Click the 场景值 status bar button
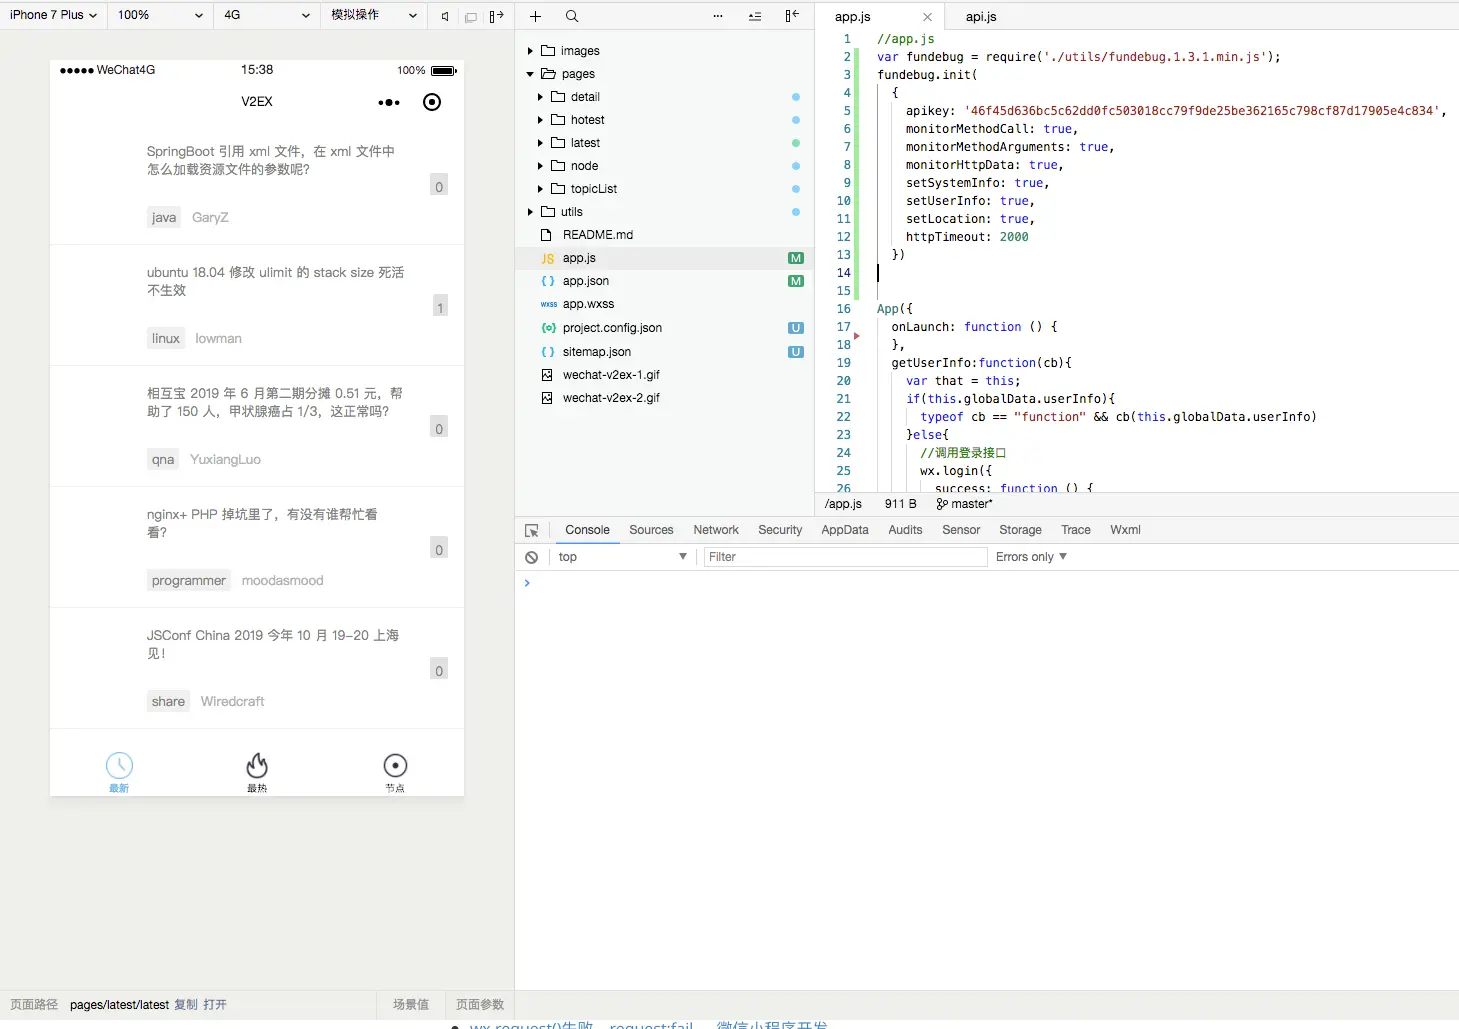Image resolution: width=1459 pixels, height=1029 pixels. (411, 1005)
